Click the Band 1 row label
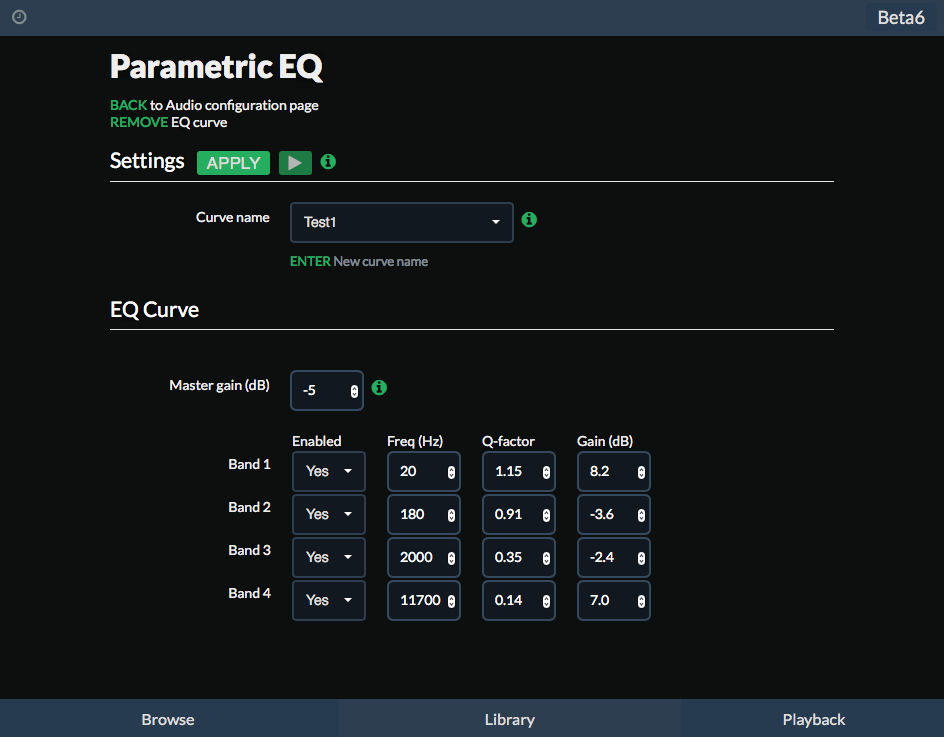 pos(249,464)
